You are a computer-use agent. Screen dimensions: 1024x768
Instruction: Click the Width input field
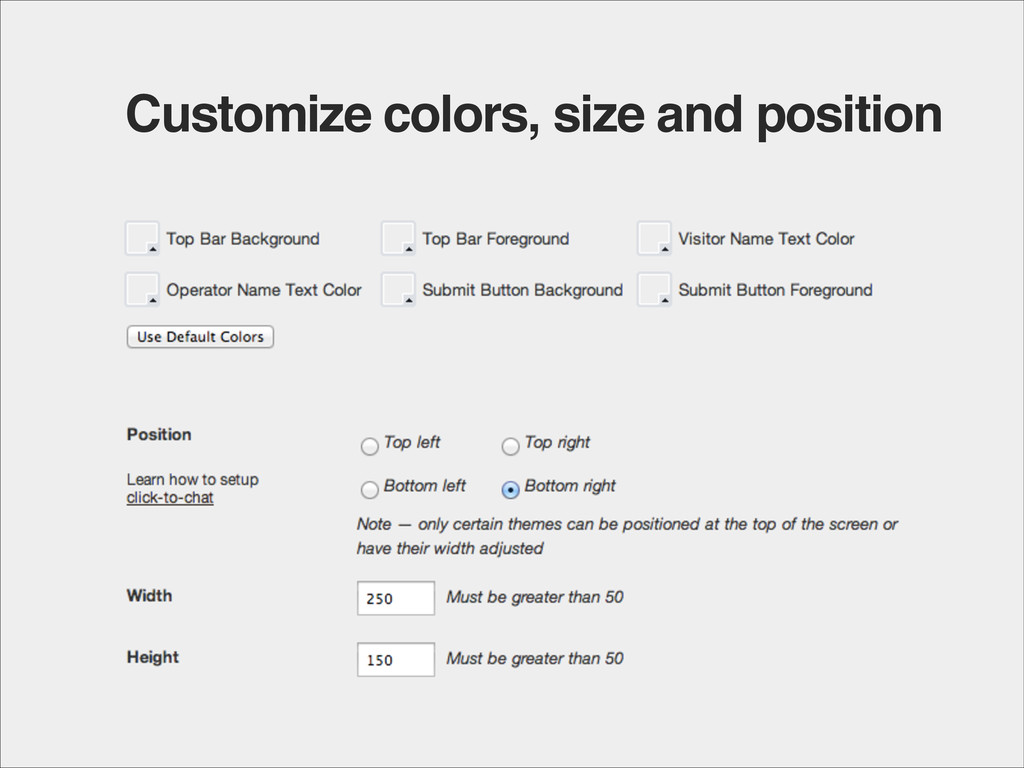point(396,598)
